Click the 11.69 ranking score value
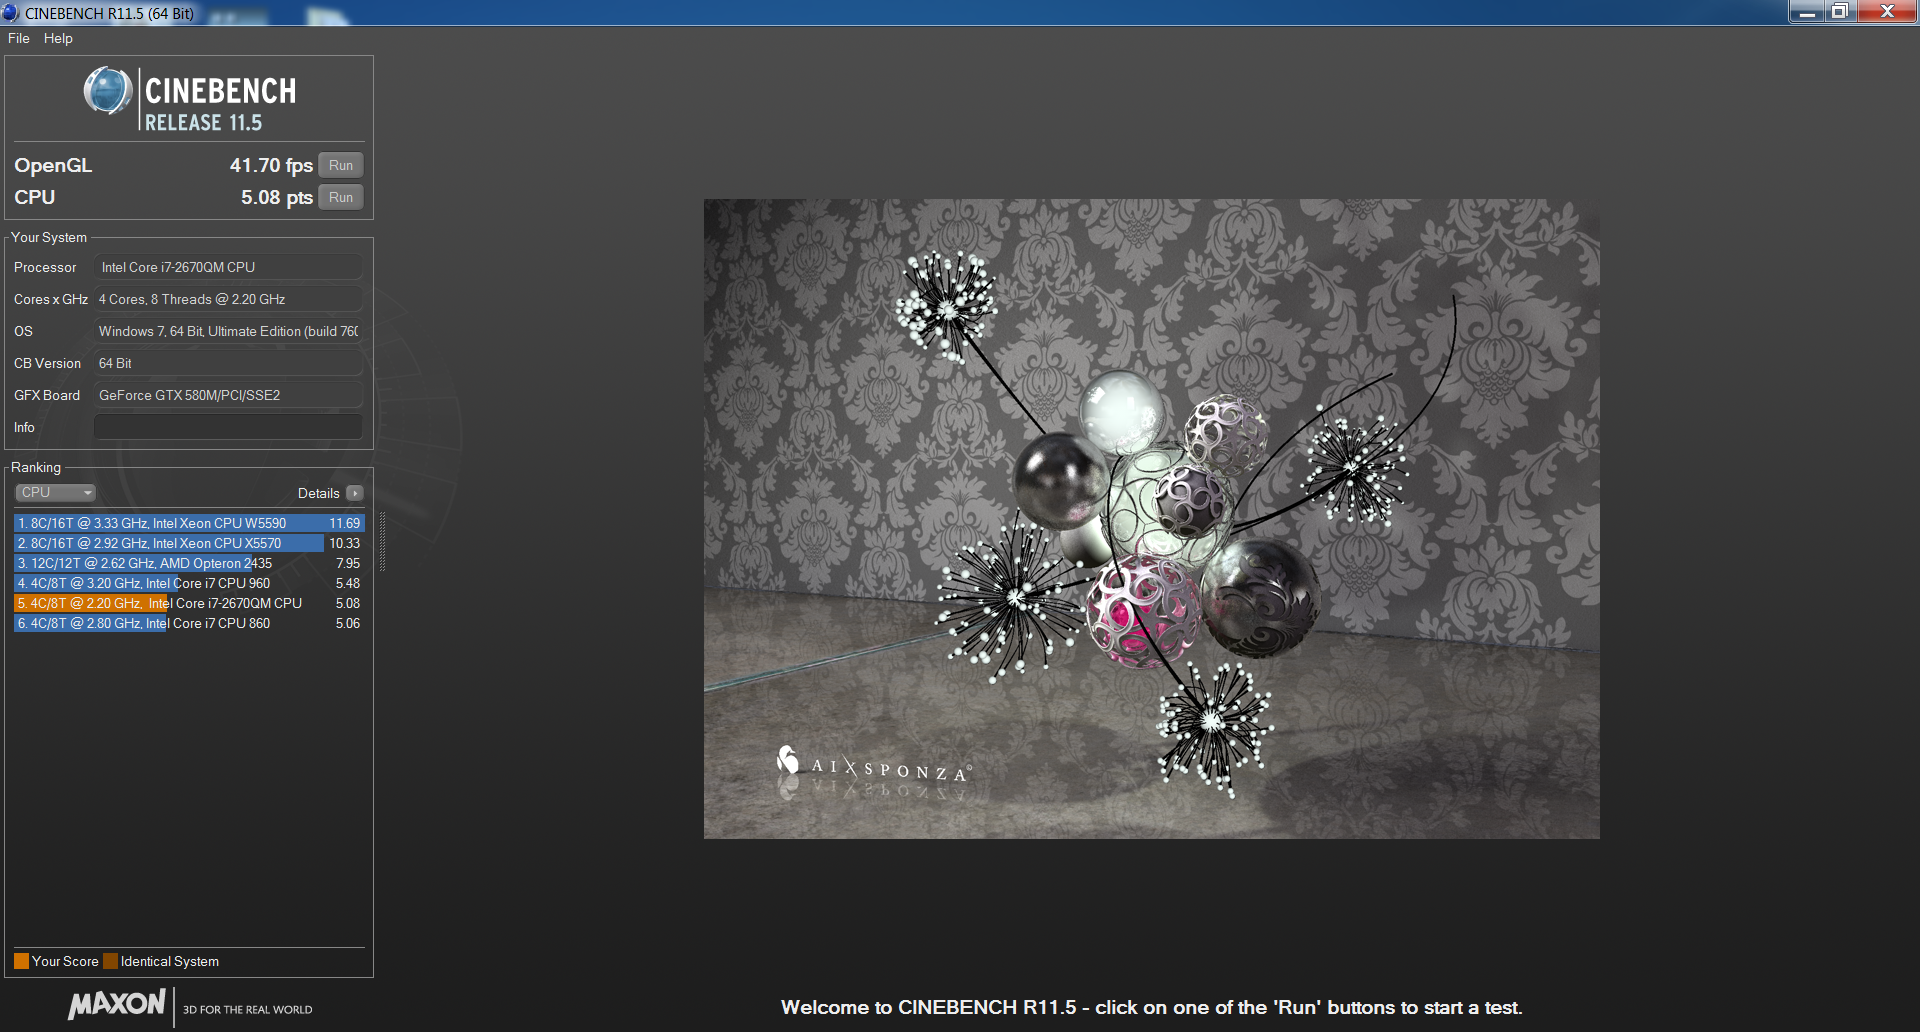1920x1032 pixels. pos(345,523)
